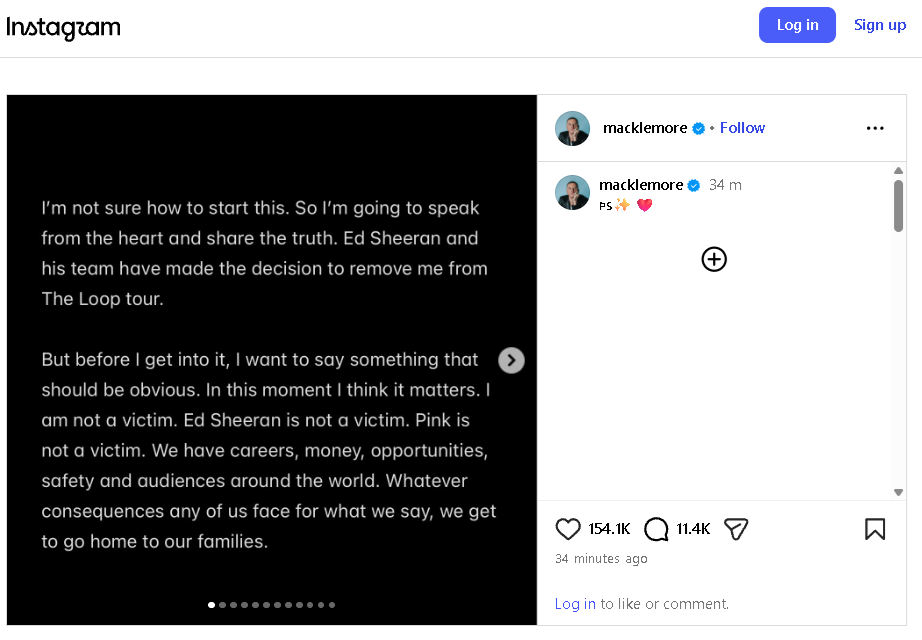The image size is (922, 640).
Task: Load more comments with plus circle icon
Action: (714, 259)
